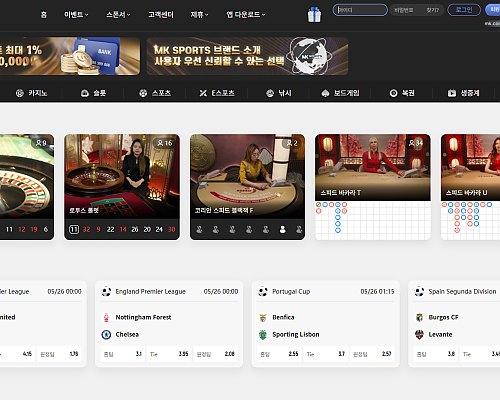Click the Spain Segunda Division league title
The image size is (500, 400).
pyautogui.click(x=462, y=292)
